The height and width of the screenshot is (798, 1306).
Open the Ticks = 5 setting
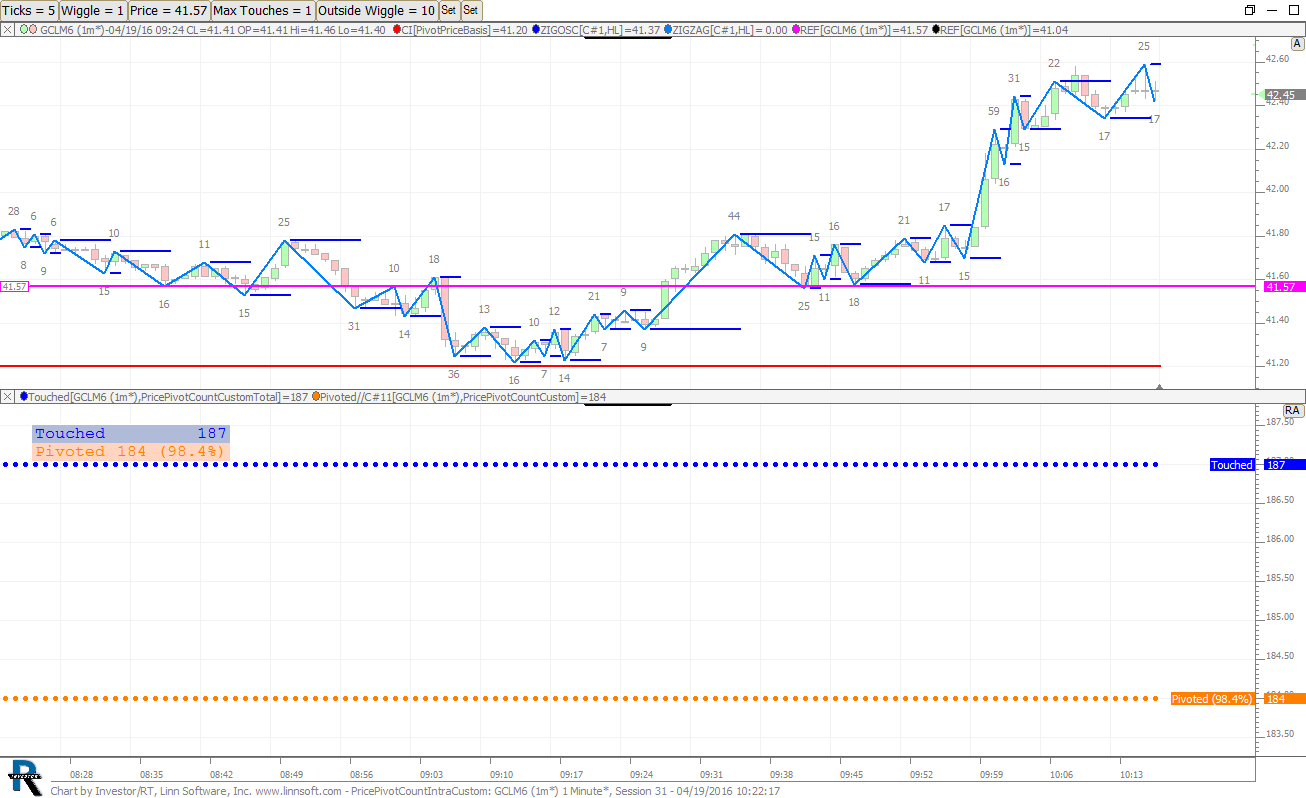pos(29,10)
